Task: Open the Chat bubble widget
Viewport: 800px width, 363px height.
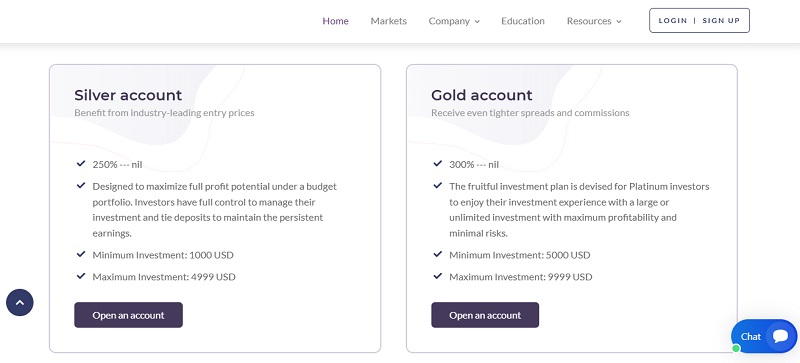Action: [764, 336]
